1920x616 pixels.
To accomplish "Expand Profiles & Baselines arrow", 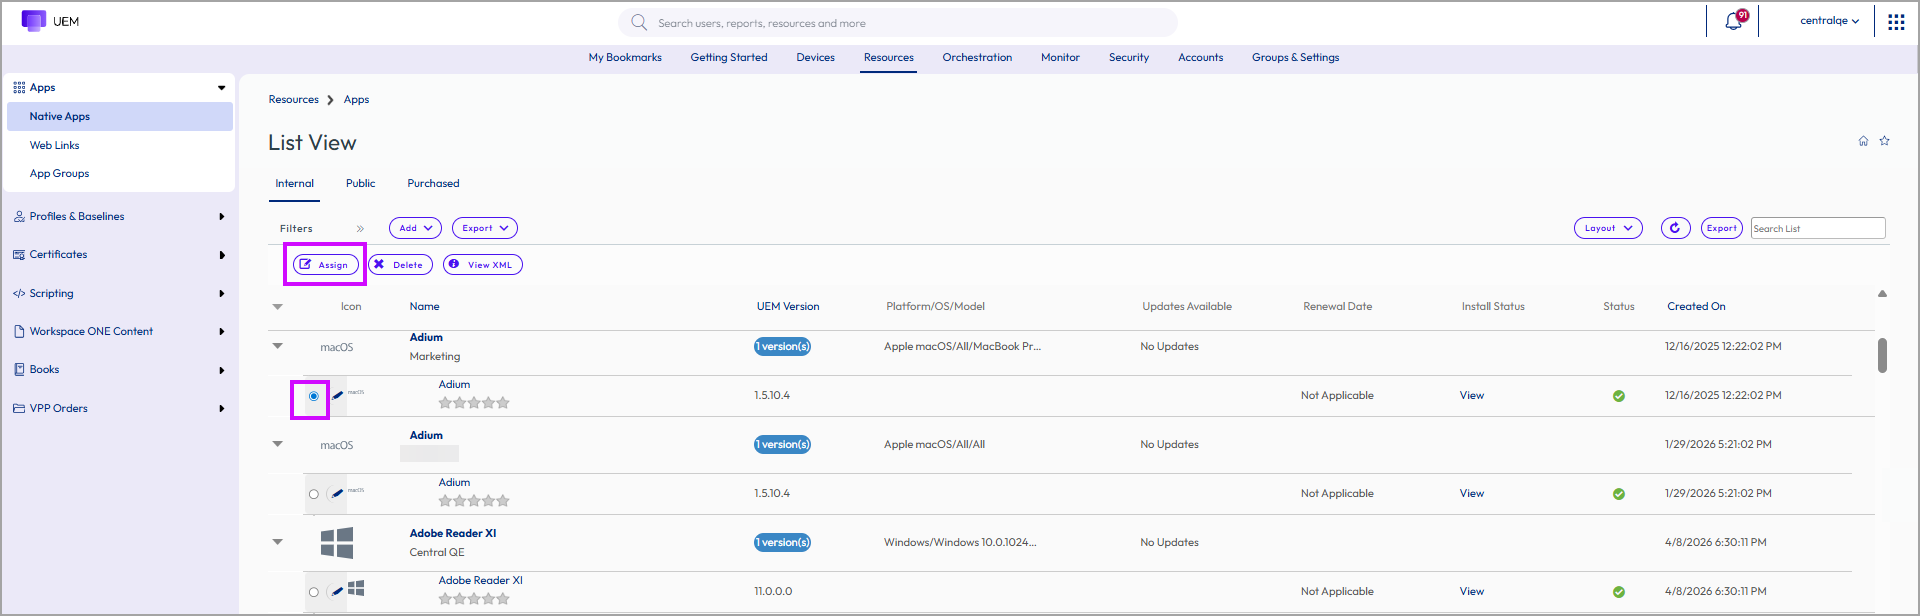I will point(221,216).
